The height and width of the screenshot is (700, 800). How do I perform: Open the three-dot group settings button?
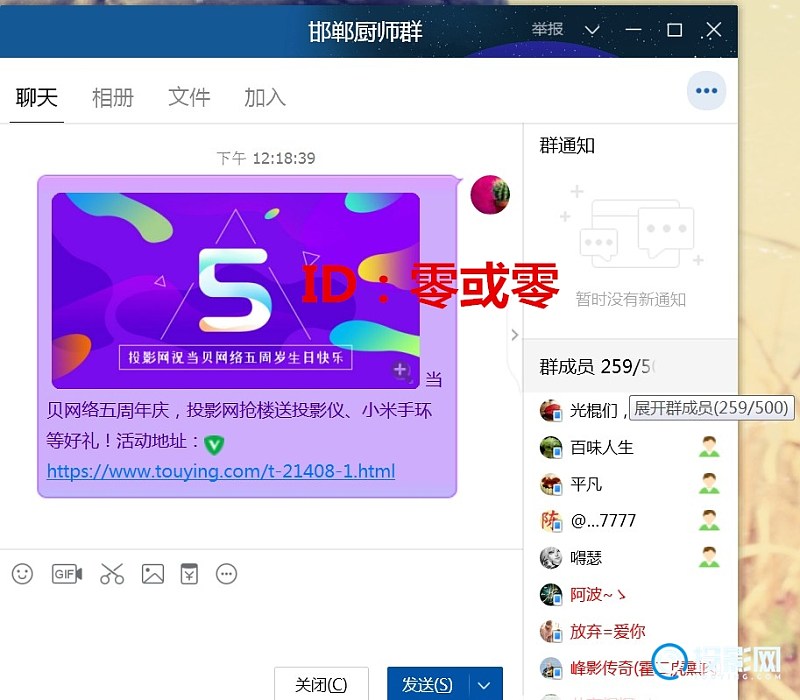[x=707, y=91]
